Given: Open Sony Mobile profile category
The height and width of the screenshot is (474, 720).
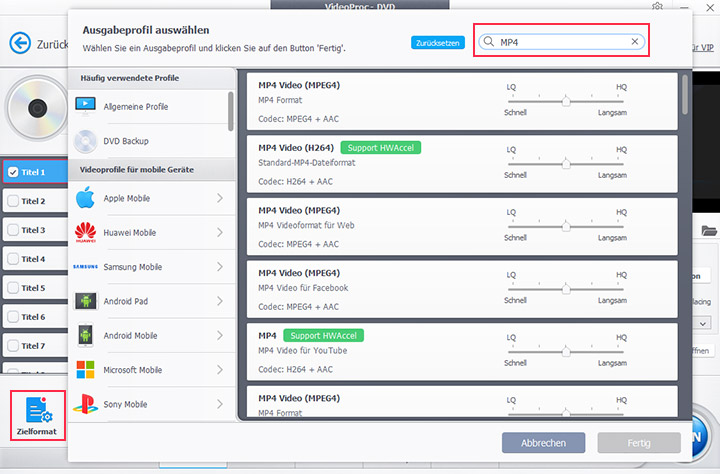Looking at the screenshot, I should point(151,404).
